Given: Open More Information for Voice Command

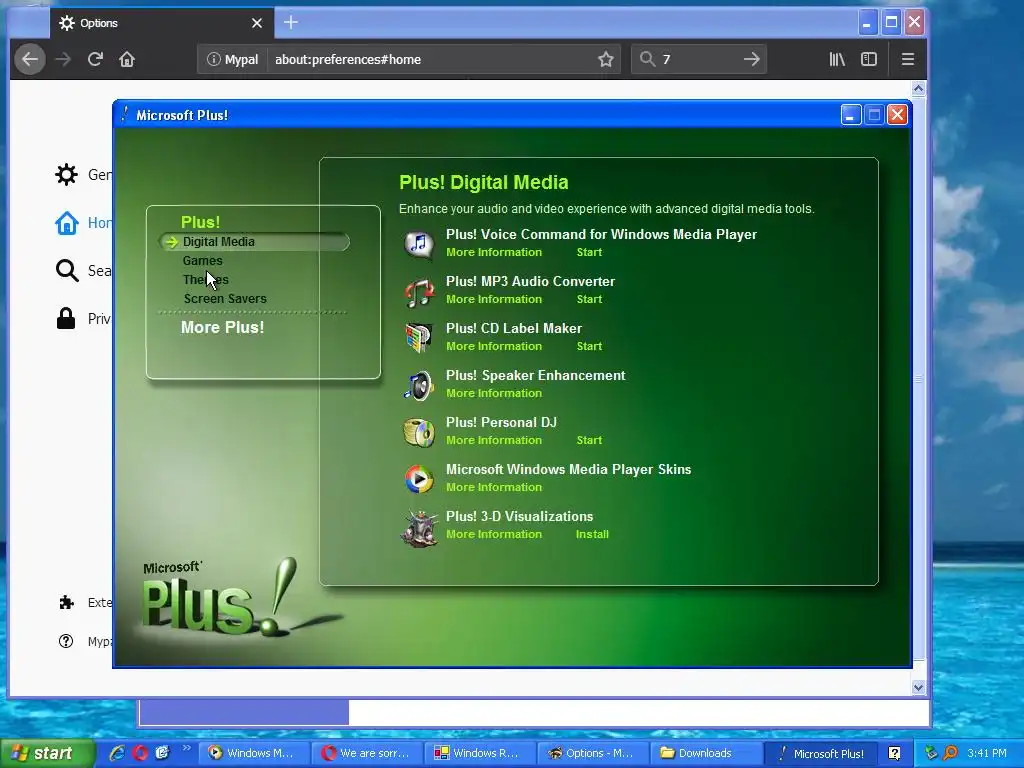Looking at the screenshot, I should pyautogui.click(x=494, y=252).
